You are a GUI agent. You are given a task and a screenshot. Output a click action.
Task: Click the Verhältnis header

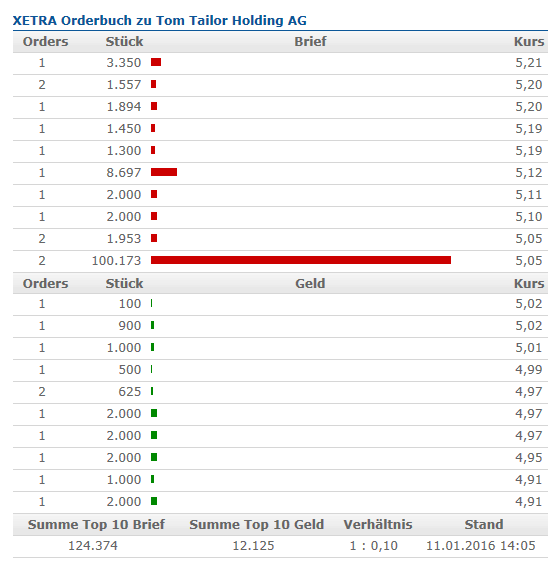coord(378,524)
